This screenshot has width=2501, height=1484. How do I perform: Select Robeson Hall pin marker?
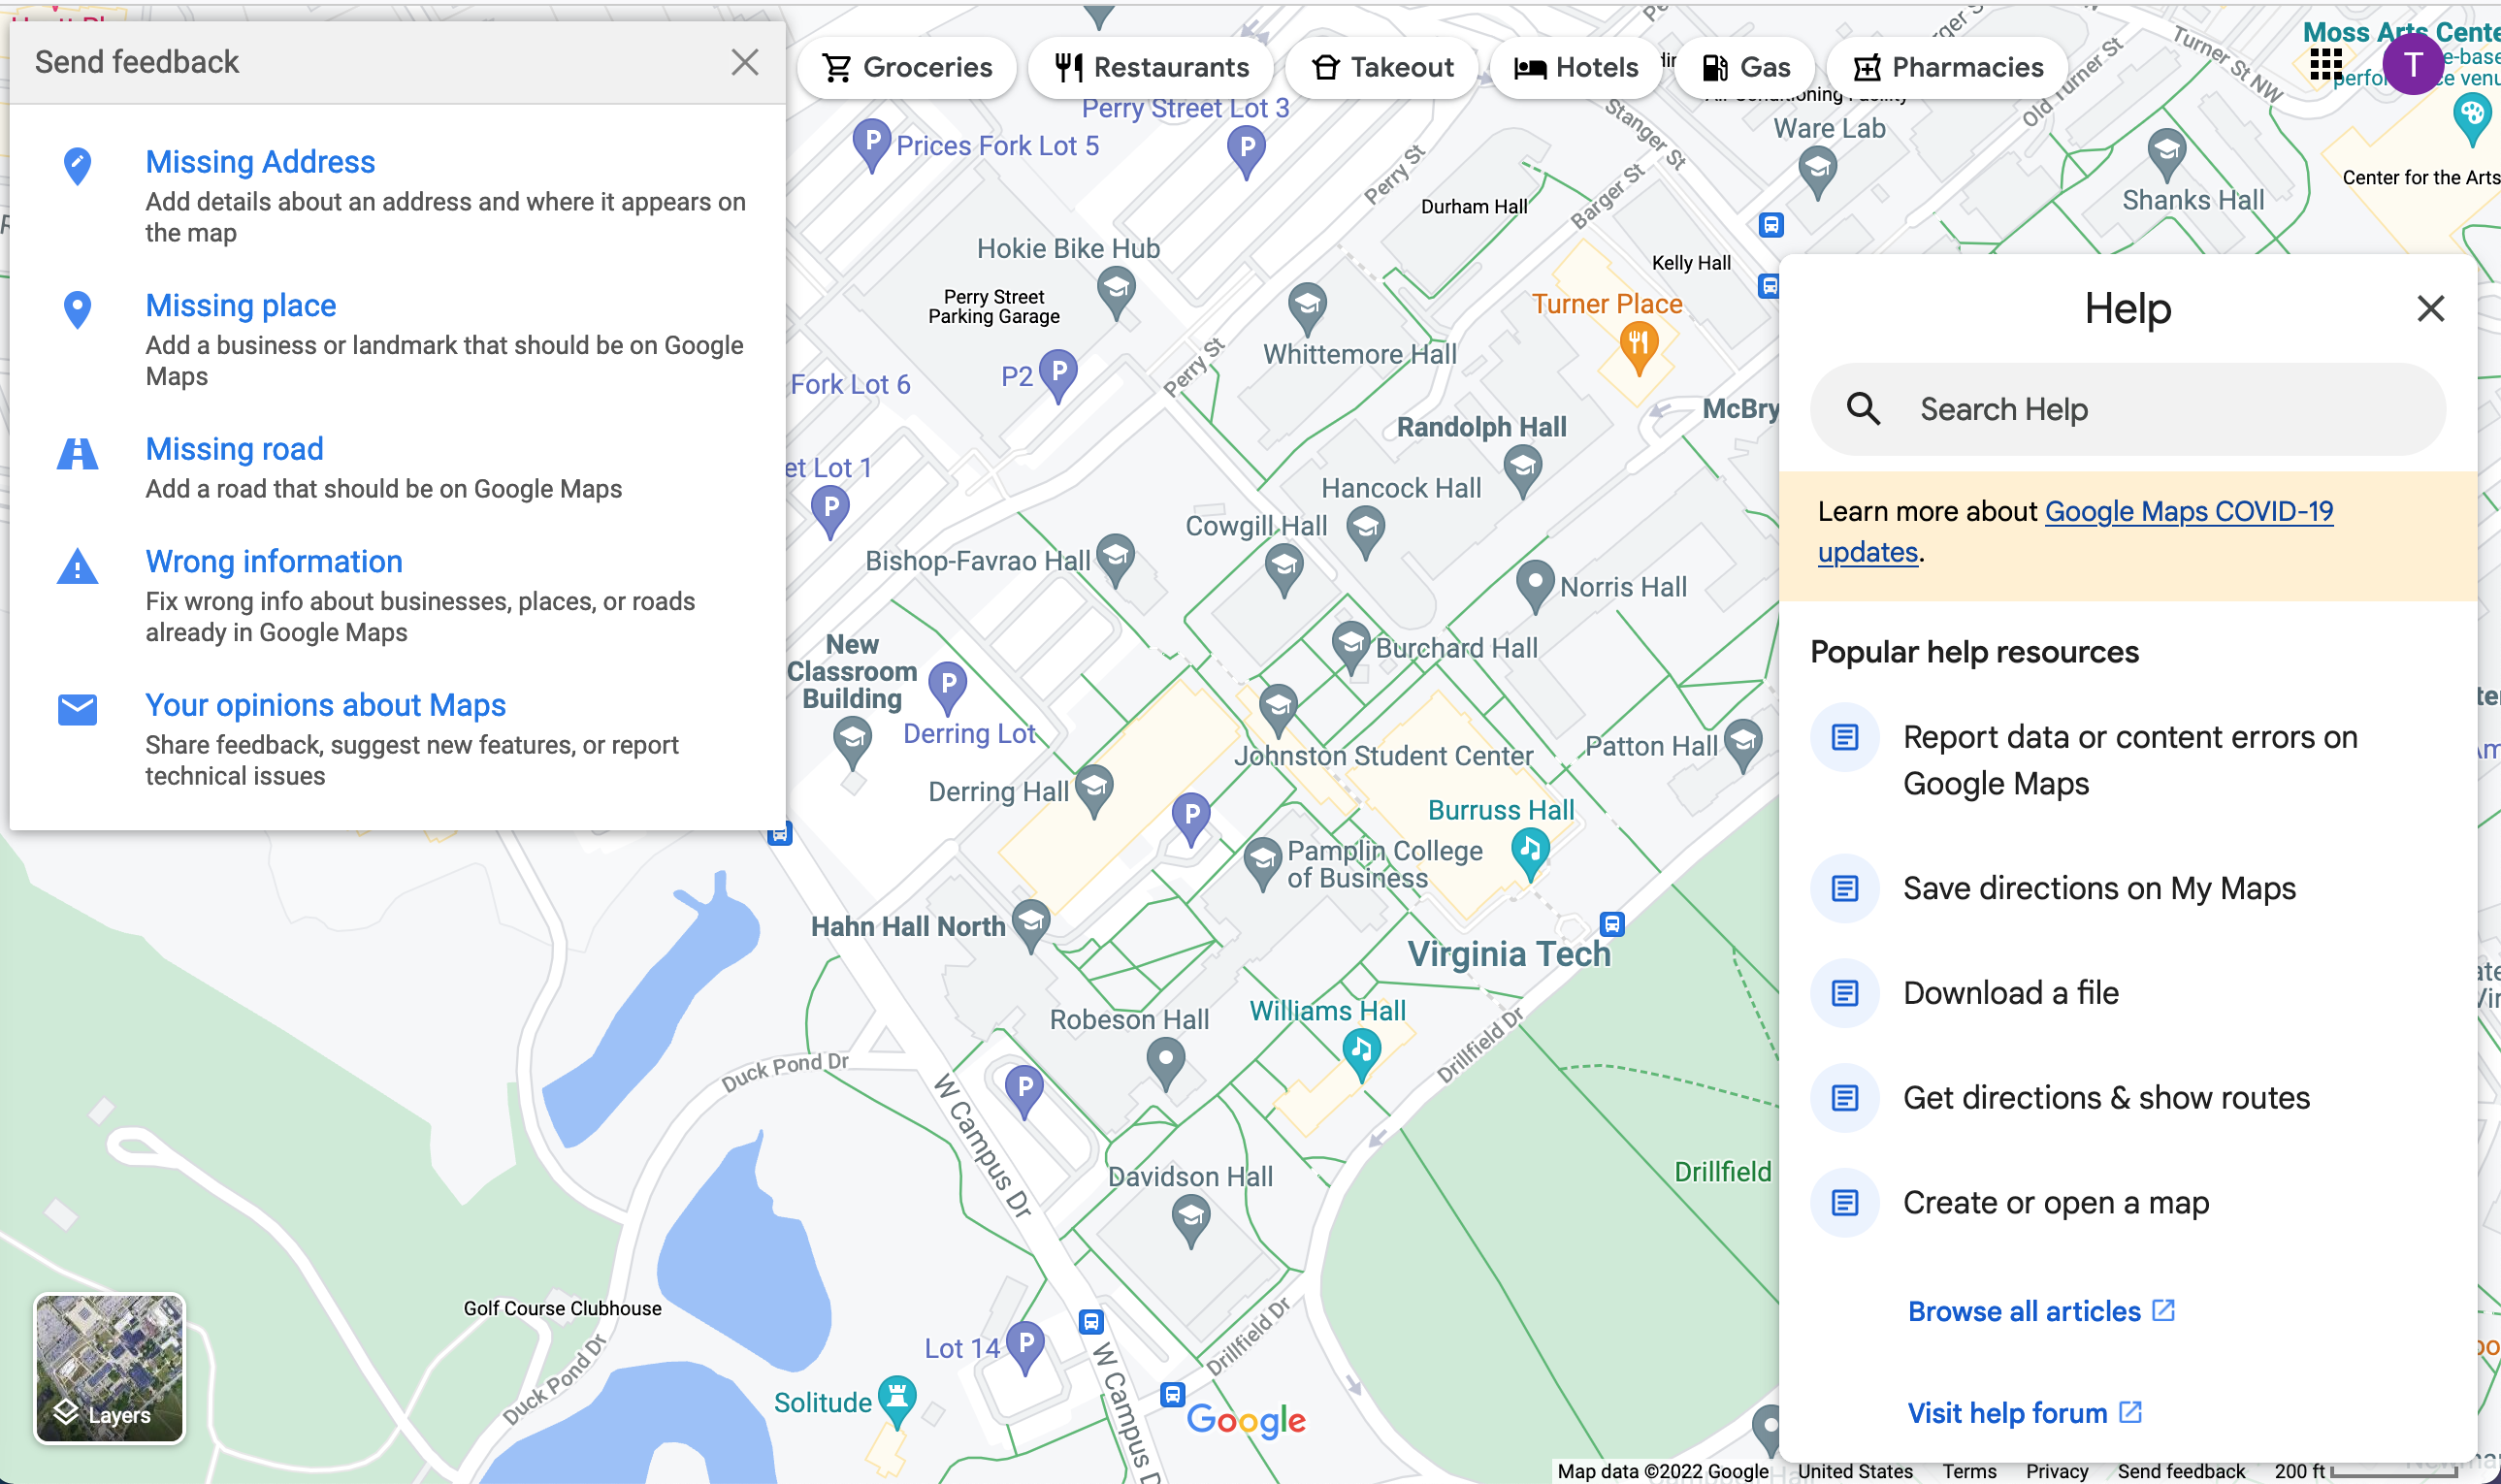1165,1063
